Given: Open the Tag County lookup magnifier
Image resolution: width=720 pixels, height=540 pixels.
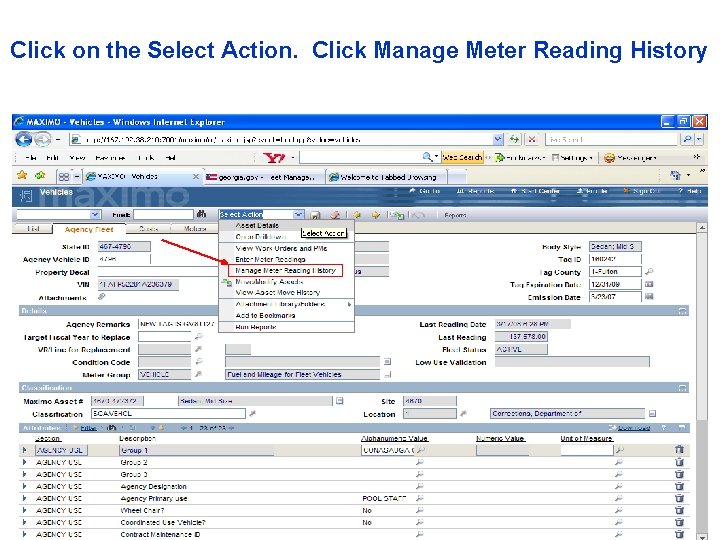Looking at the screenshot, I should click(x=649, y=271).
